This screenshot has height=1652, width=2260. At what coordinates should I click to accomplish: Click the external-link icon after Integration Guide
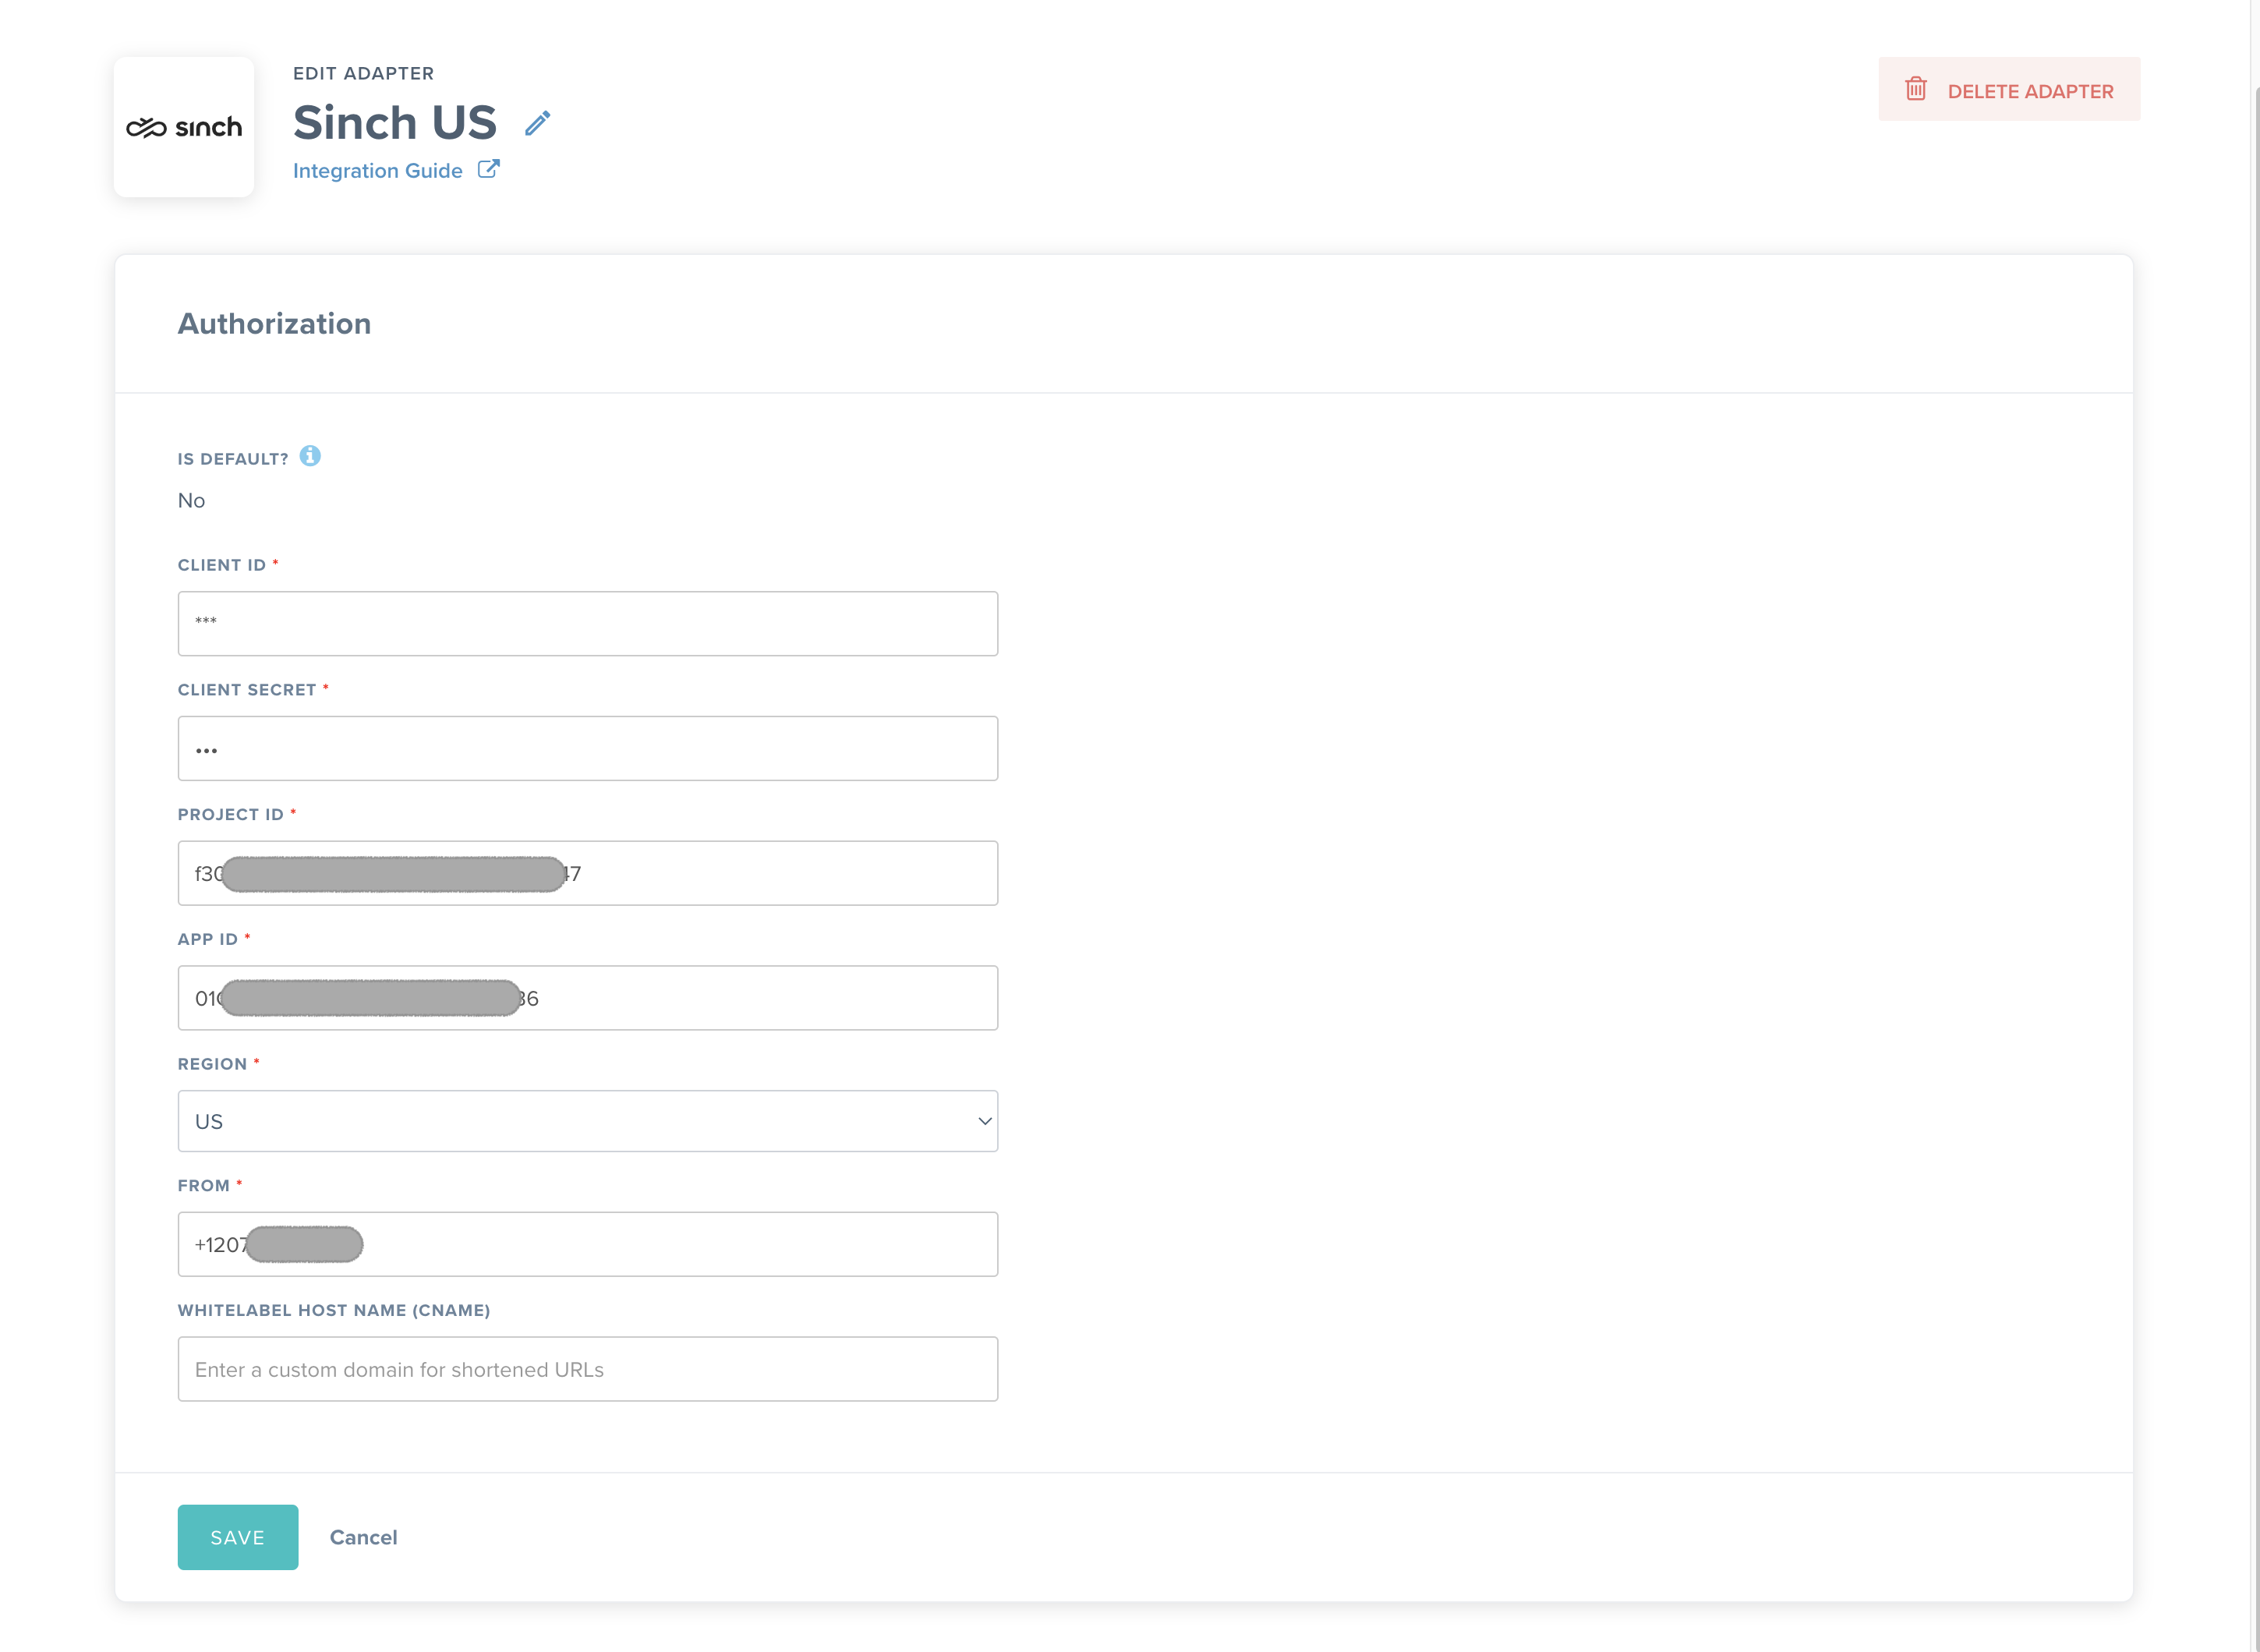tap(488, 169)
